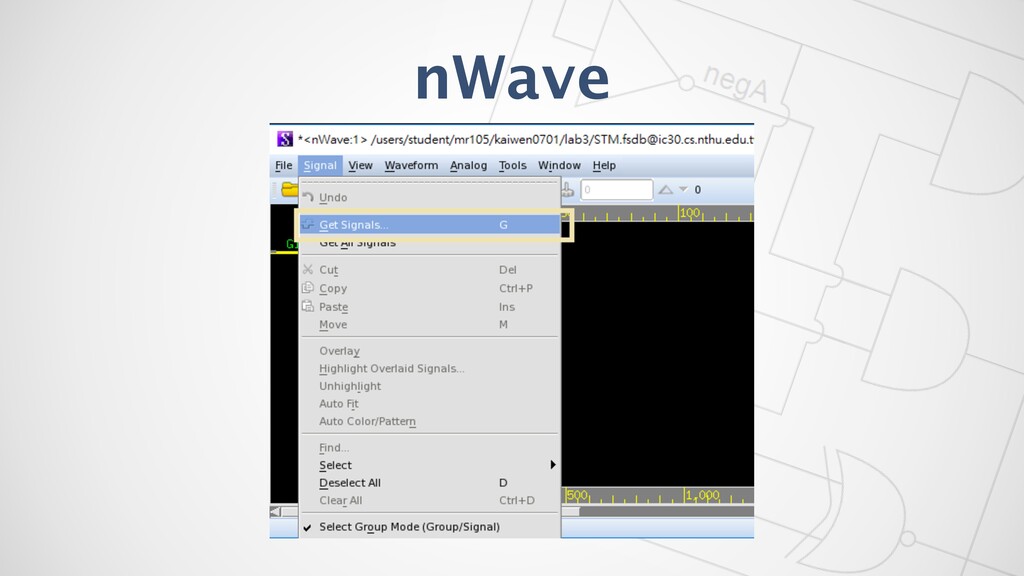Select the Overlay menu entry
1024x576 pixels.
point(430,351)
